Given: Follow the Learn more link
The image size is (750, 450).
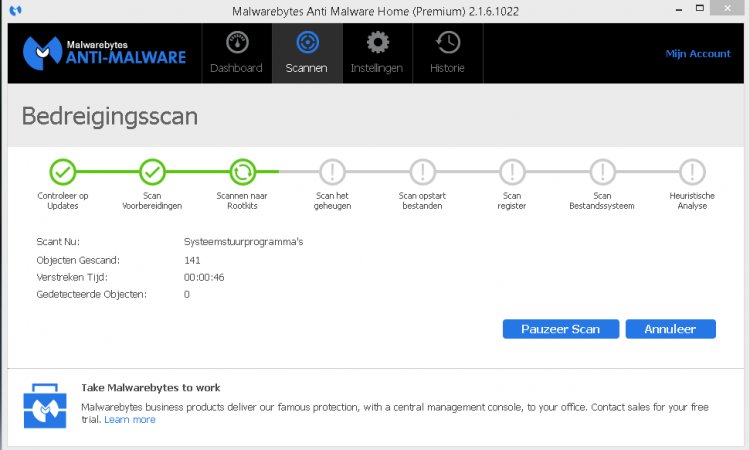Looking at the screenshot, I should [x=130, y=419].
